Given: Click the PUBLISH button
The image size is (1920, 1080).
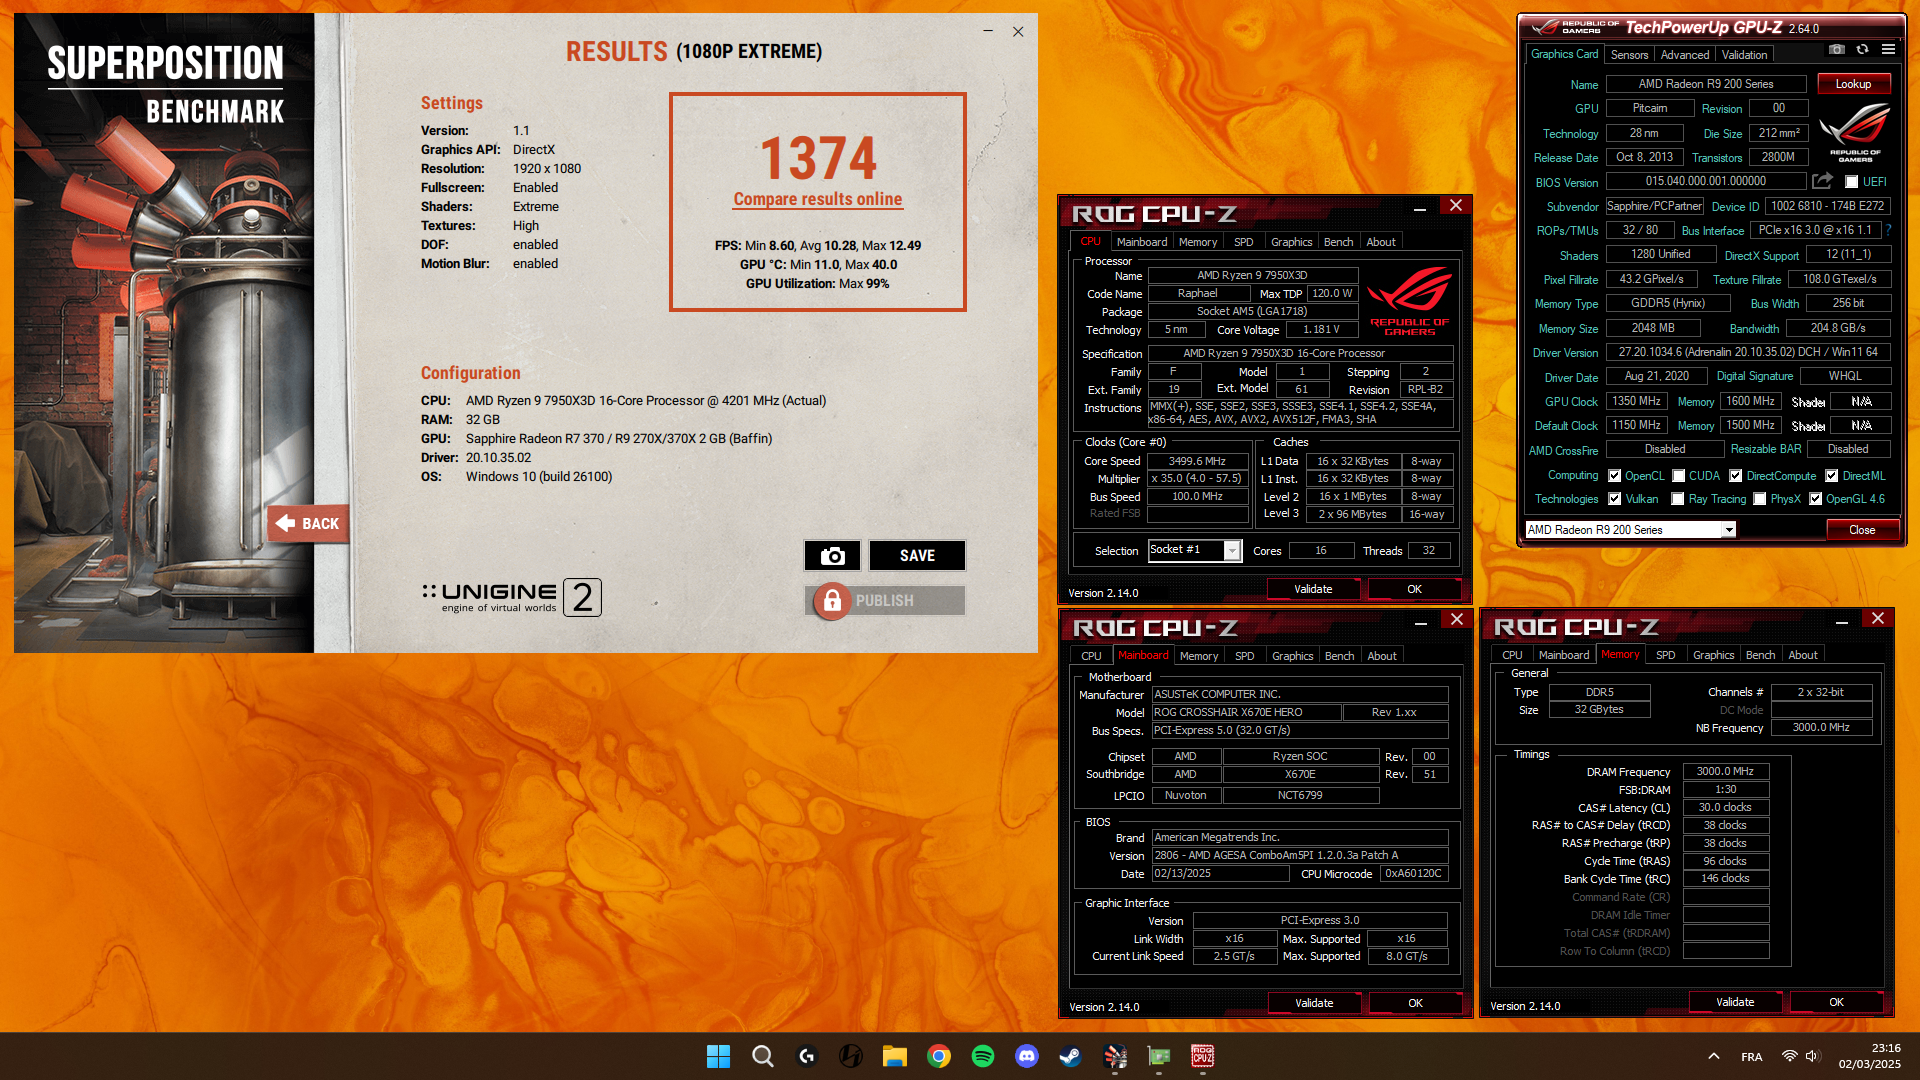Looking at the screenshot, I should pos(884,601).
